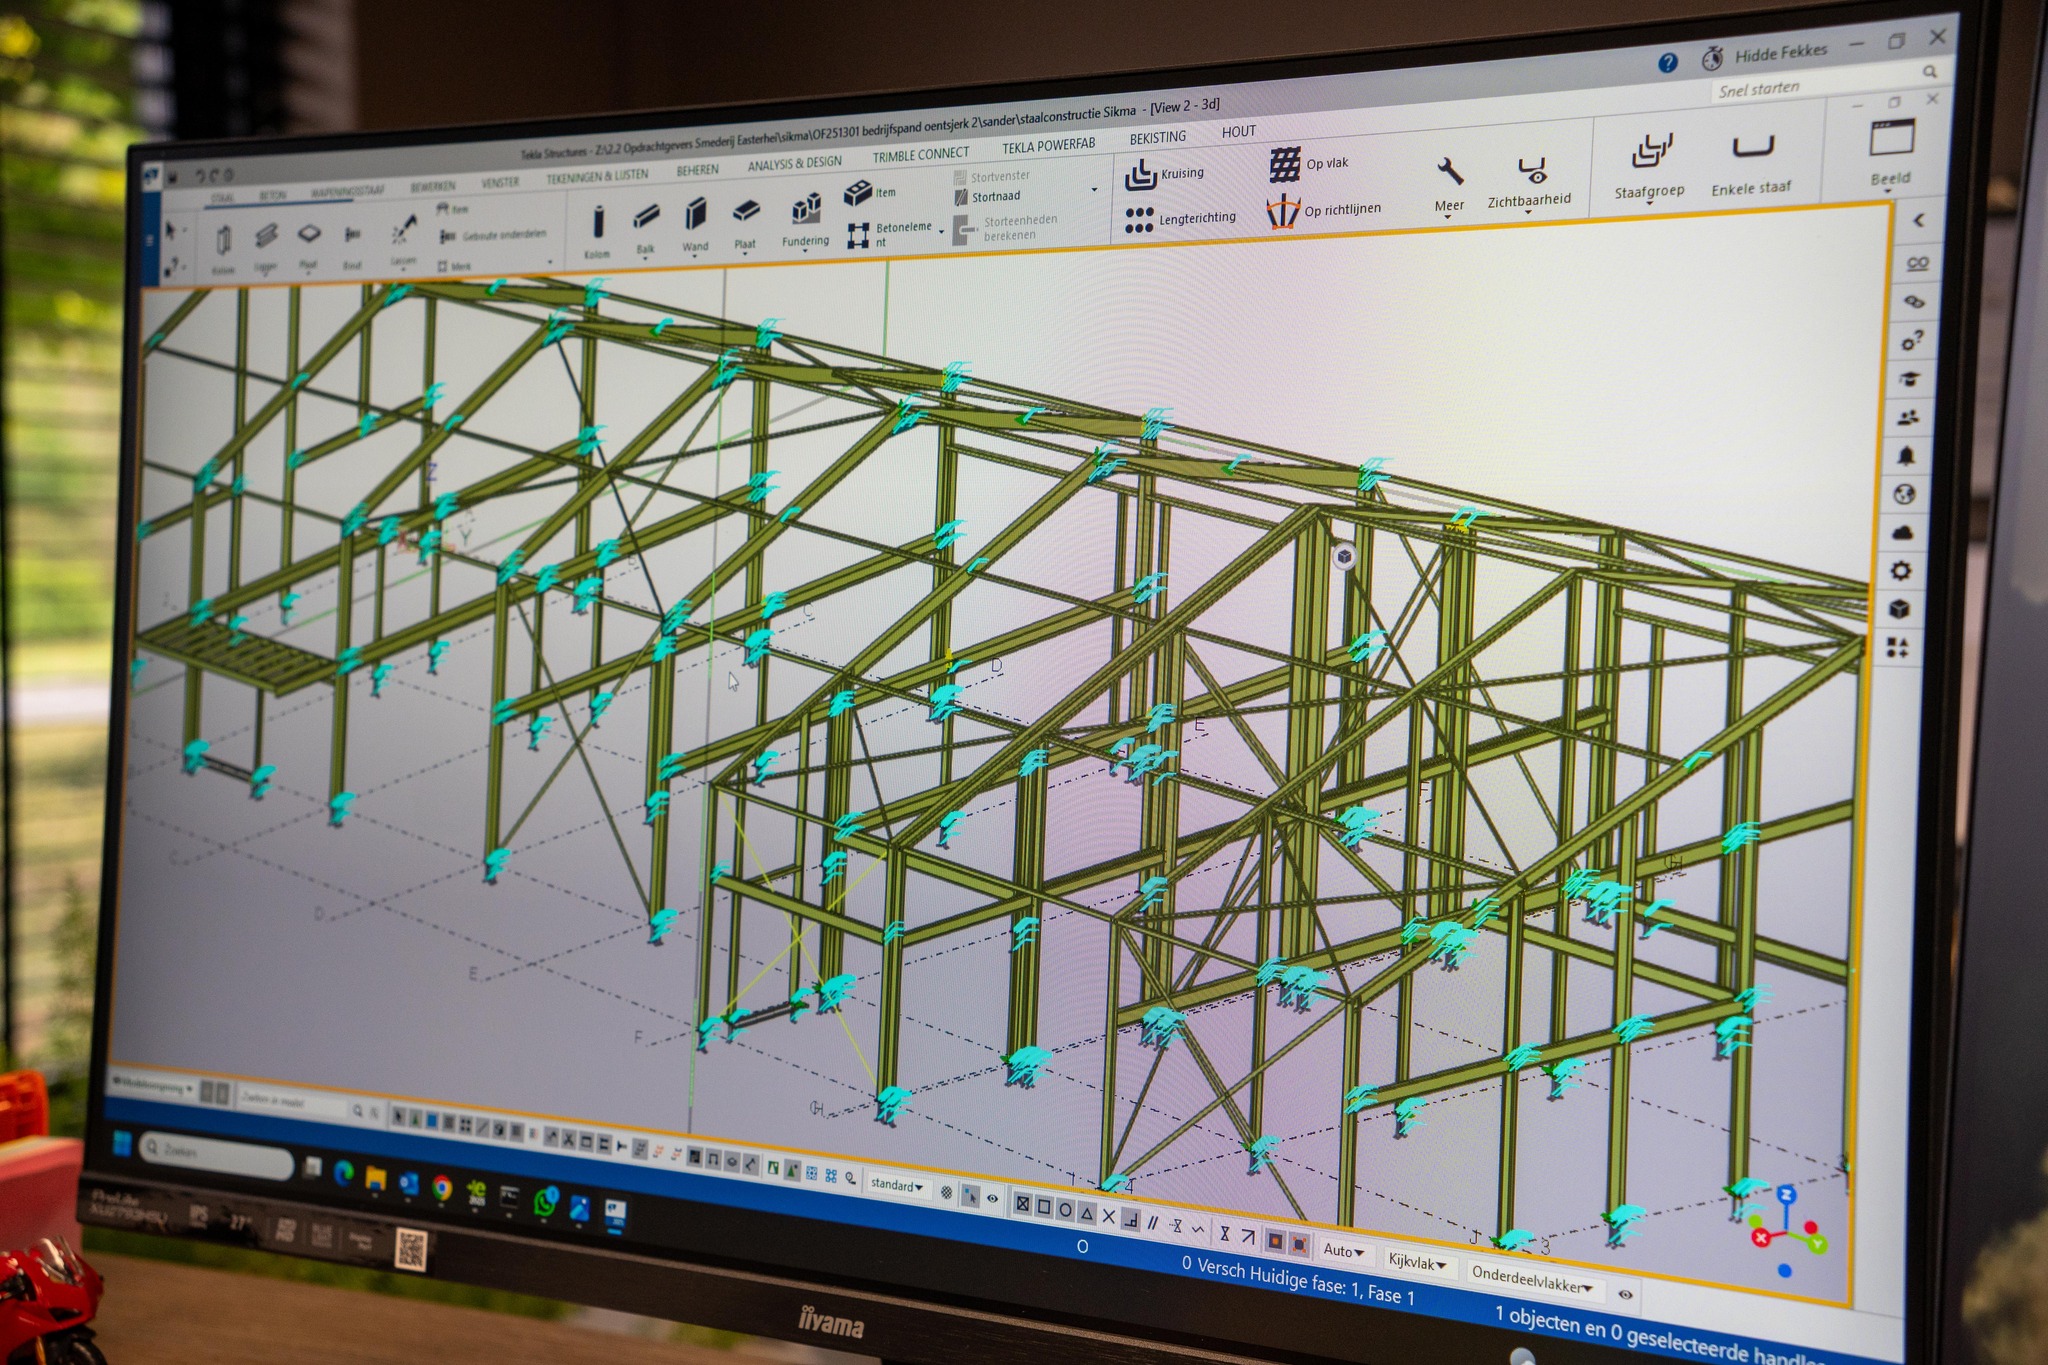
Task: Open the BEKISTING ribbon tab
Action: coord(1157,138)
